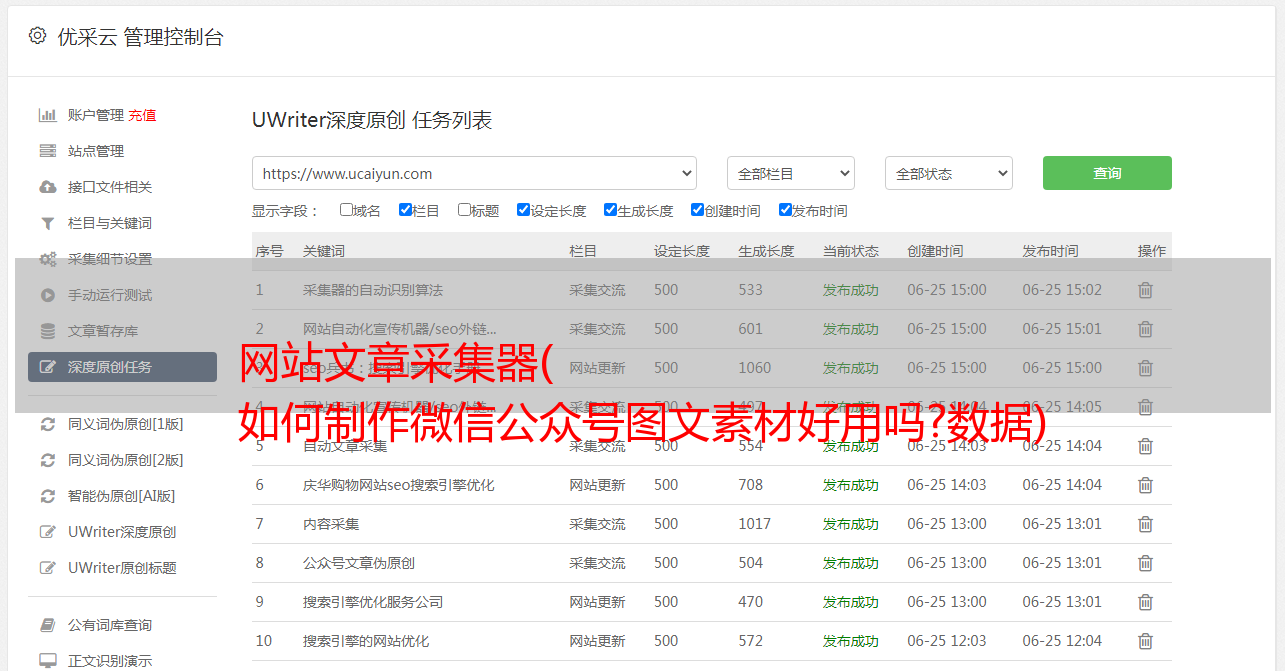Open the 全部状态 filter dropdown
The width and height of the screenshot is (1285, 671).
[948, 173]
